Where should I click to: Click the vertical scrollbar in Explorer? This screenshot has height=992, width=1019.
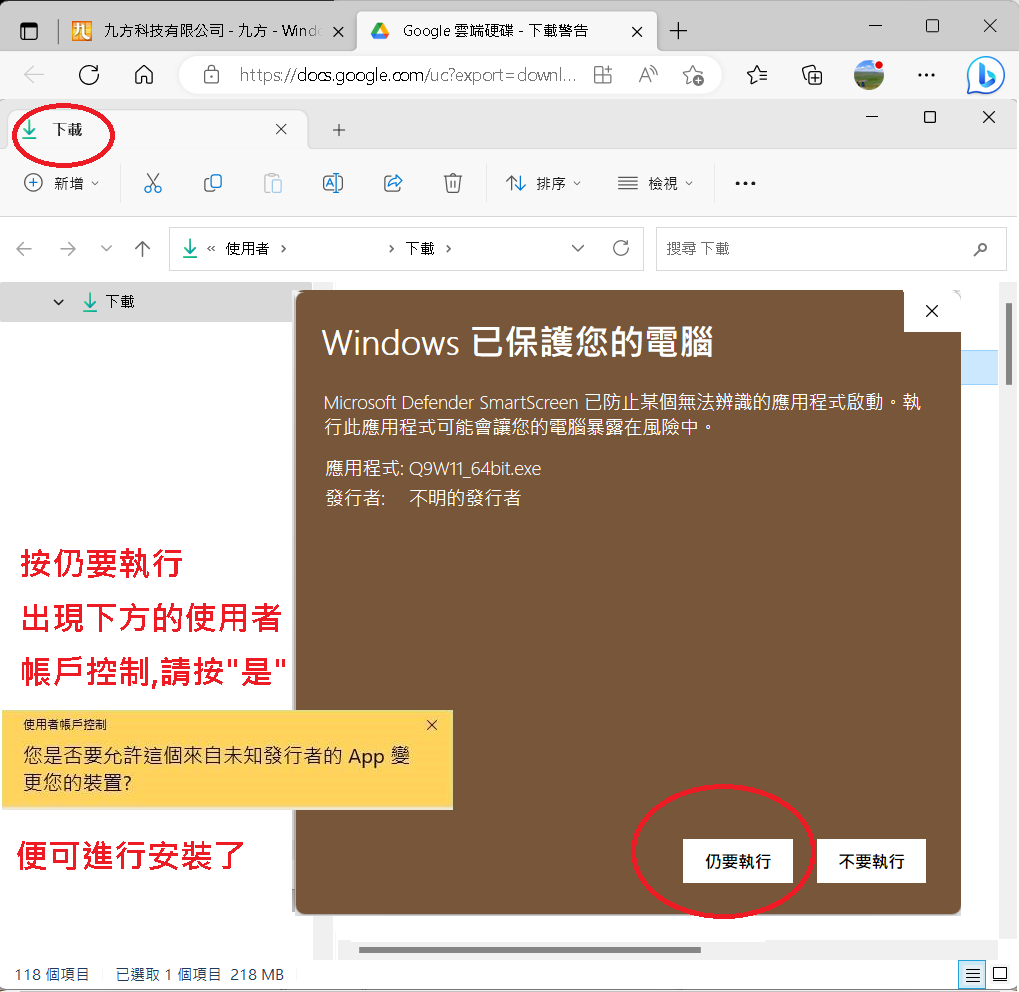pyautogui.click(x=1009, y=344)
